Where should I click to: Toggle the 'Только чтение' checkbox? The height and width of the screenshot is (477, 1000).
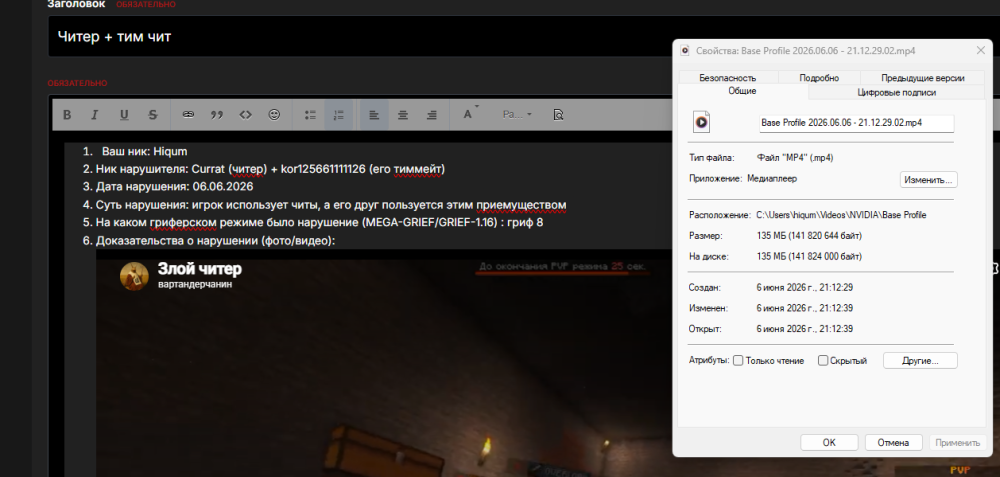coord(738,361)
